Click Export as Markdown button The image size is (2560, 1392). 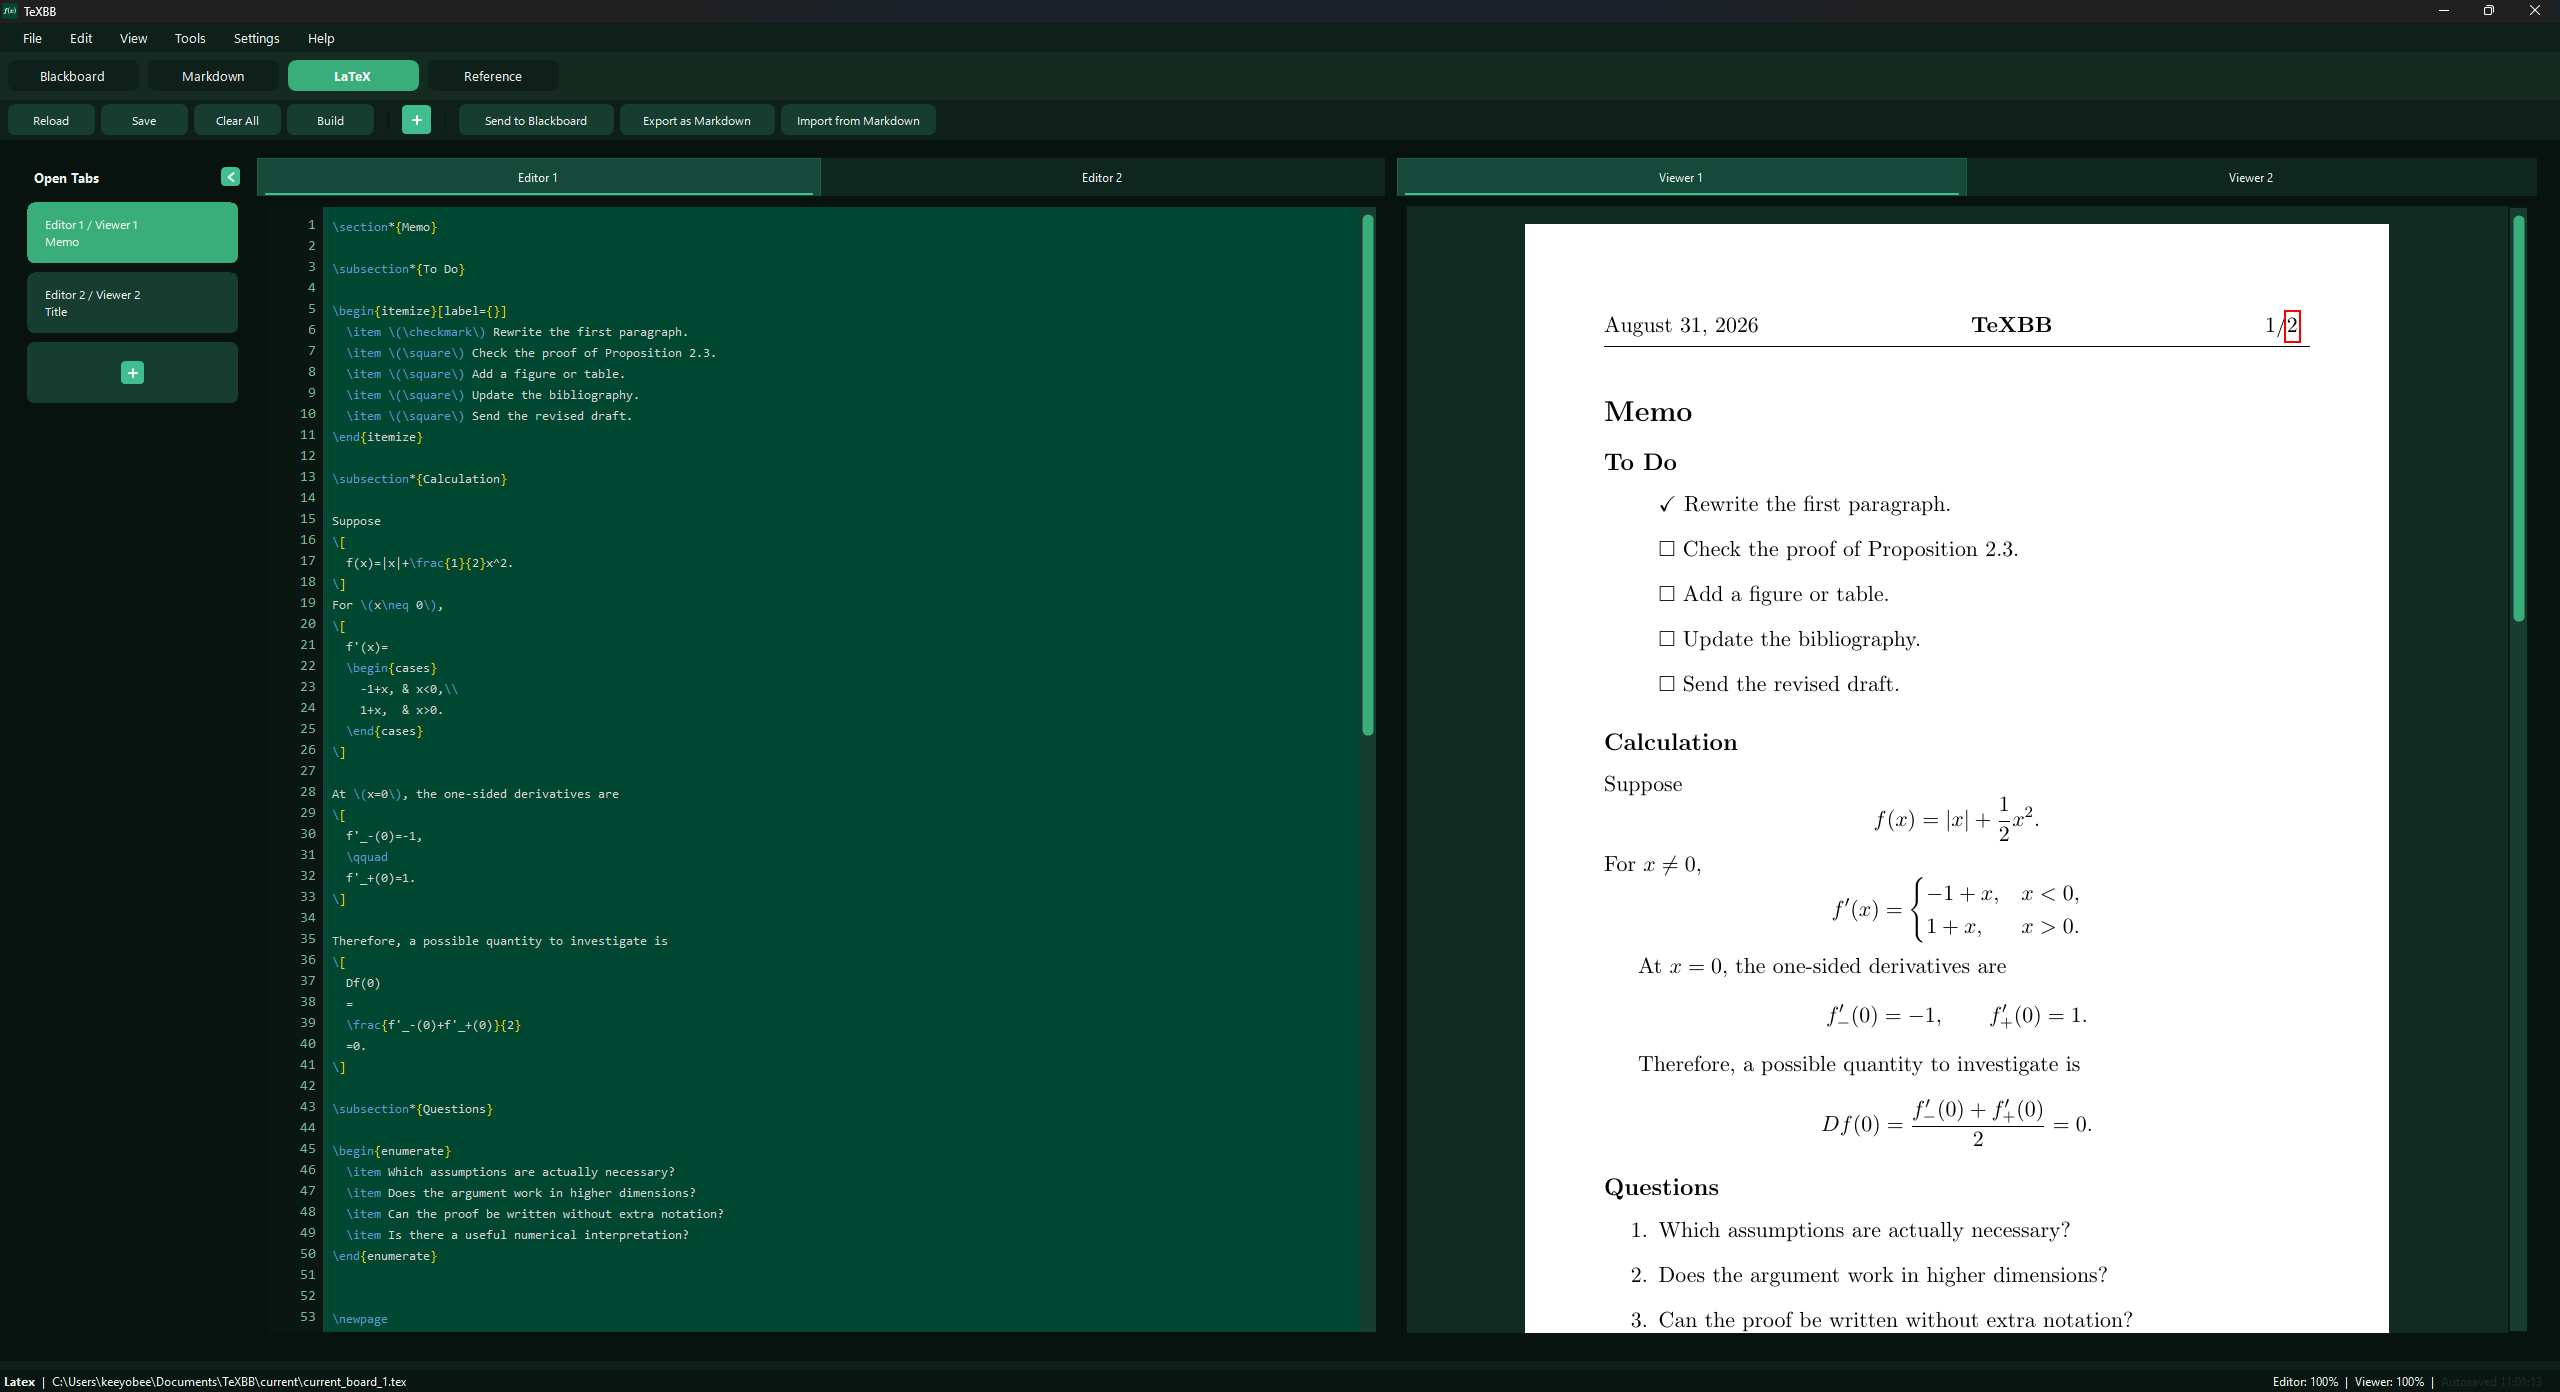[x=697, y=120]
